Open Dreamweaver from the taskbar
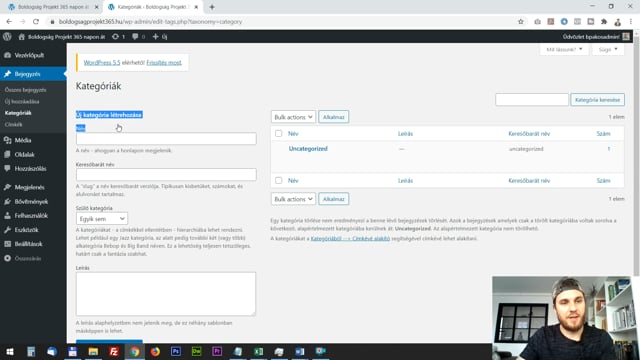Image resolution: width=640 pixels, height=360 pixels. [196, 351]
